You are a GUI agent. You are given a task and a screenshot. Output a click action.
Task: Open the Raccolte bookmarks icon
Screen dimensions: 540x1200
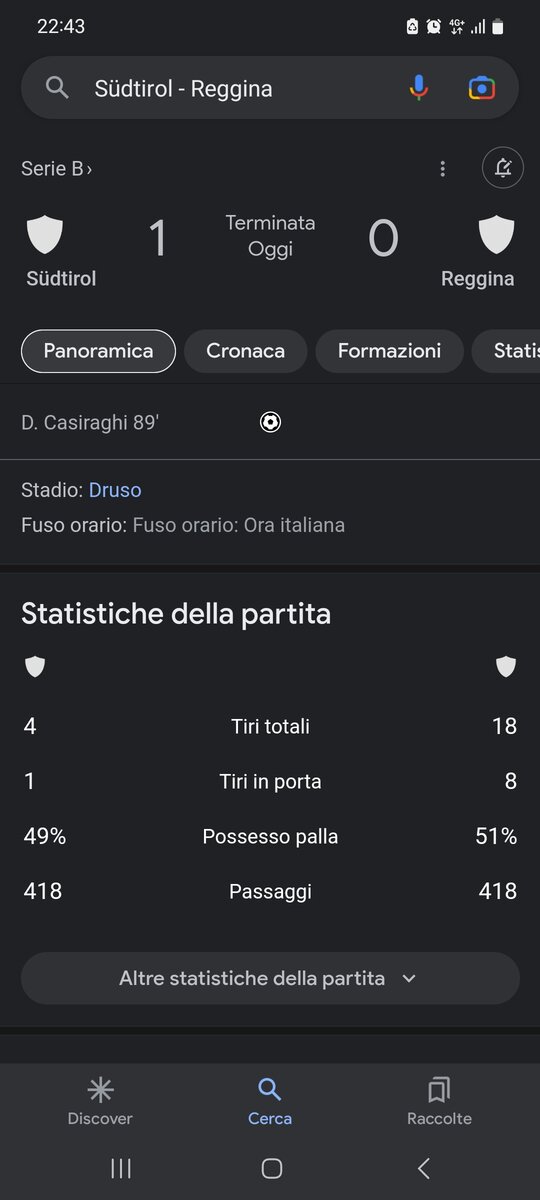pos(439,1090)
